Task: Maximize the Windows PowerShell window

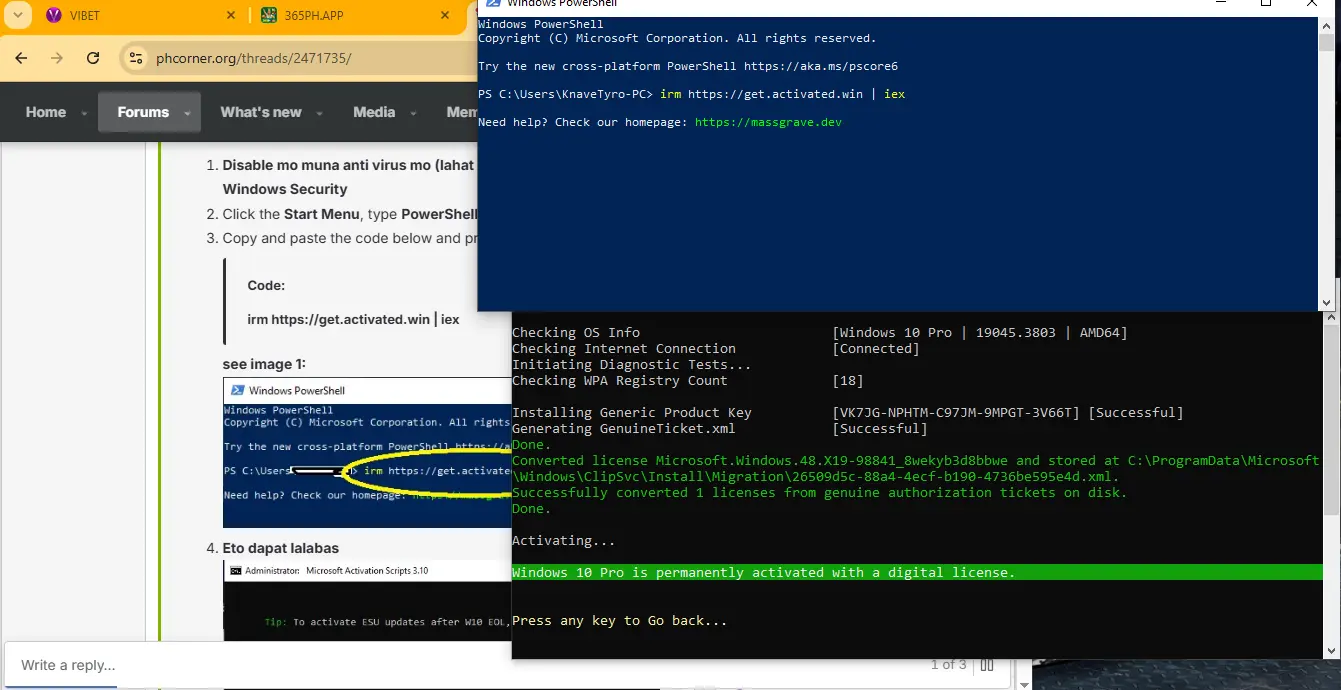Action: (x=1266, y=4)
